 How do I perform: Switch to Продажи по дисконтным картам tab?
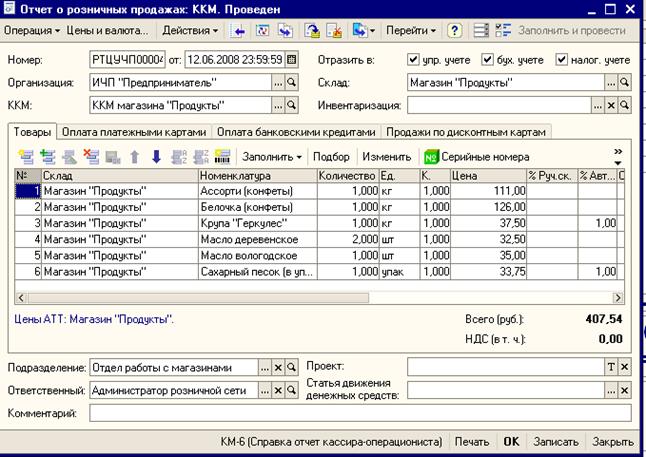(x=466, y=132)
